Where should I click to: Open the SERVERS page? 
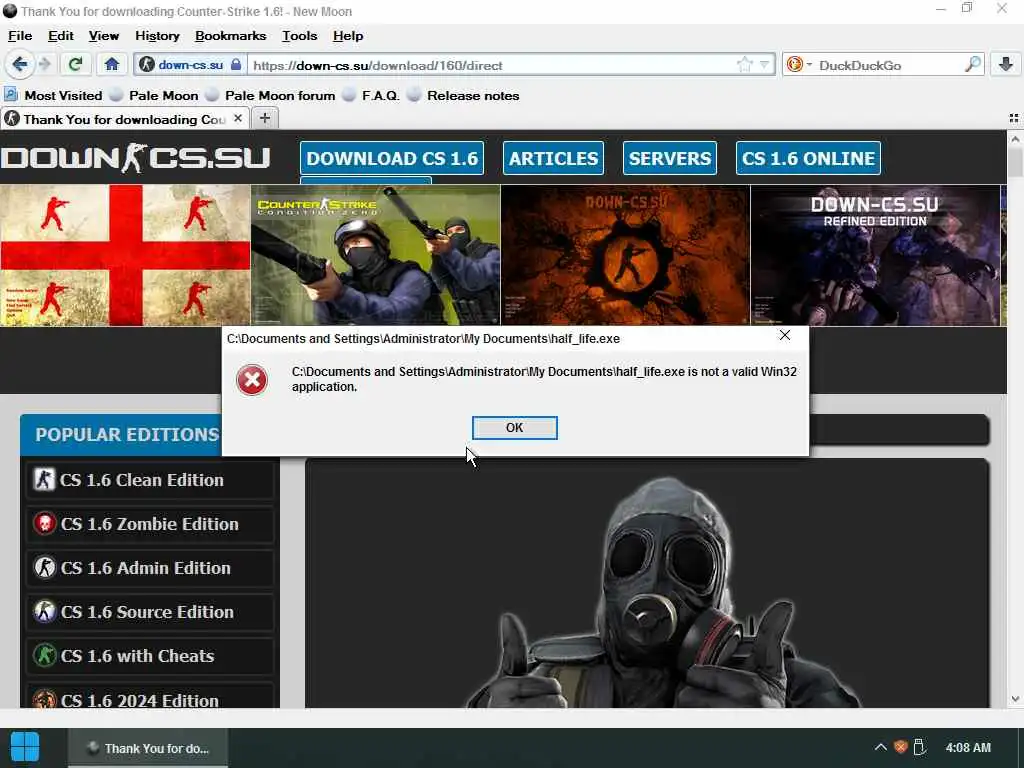pyautogui.click(x=669, y=158)
